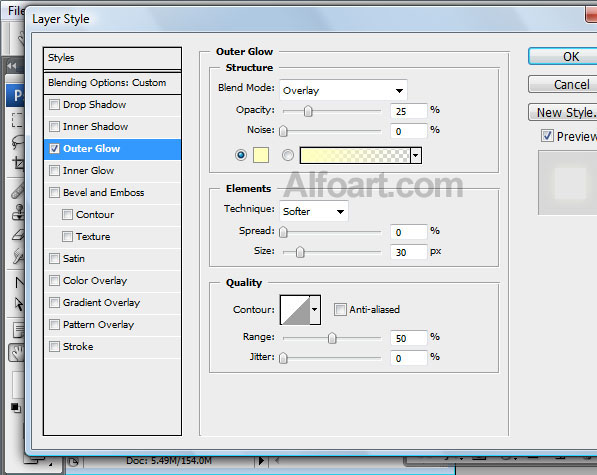Screen dimensions: 597x475
Task: Select the Hand tool
Action: (x=17, y=353)
